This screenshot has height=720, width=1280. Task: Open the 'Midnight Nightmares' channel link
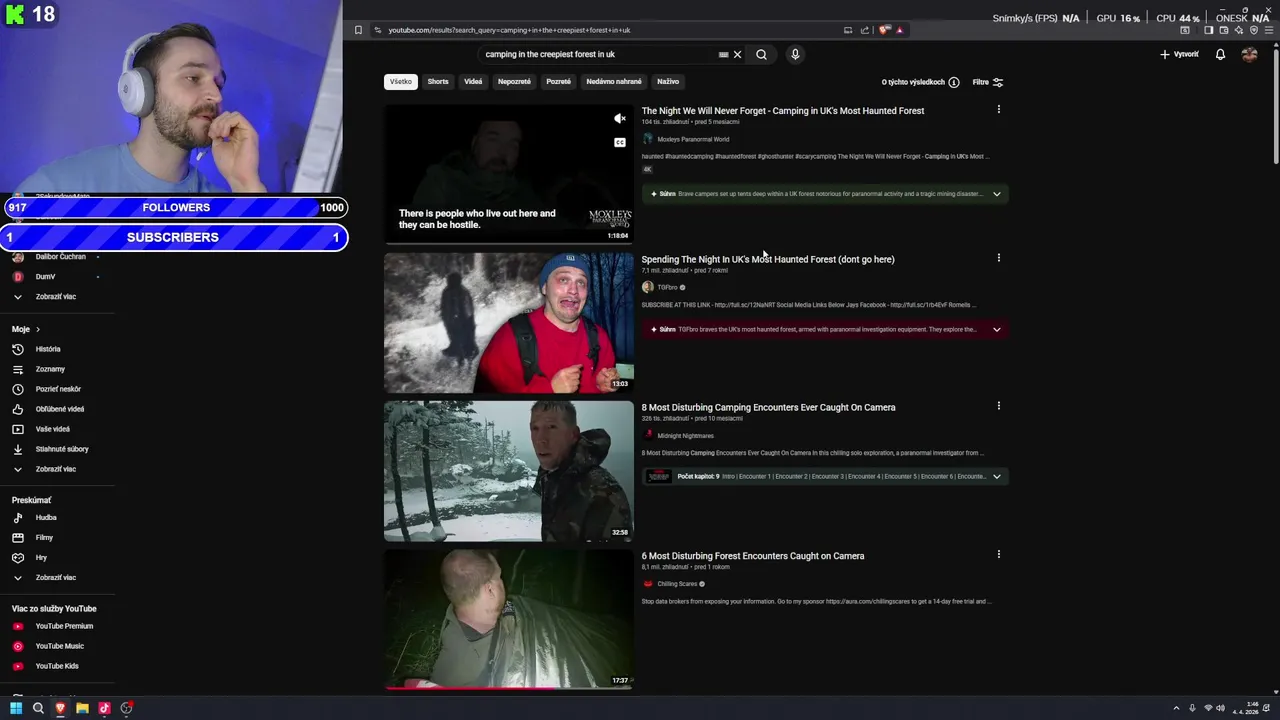tap(685, 436)
